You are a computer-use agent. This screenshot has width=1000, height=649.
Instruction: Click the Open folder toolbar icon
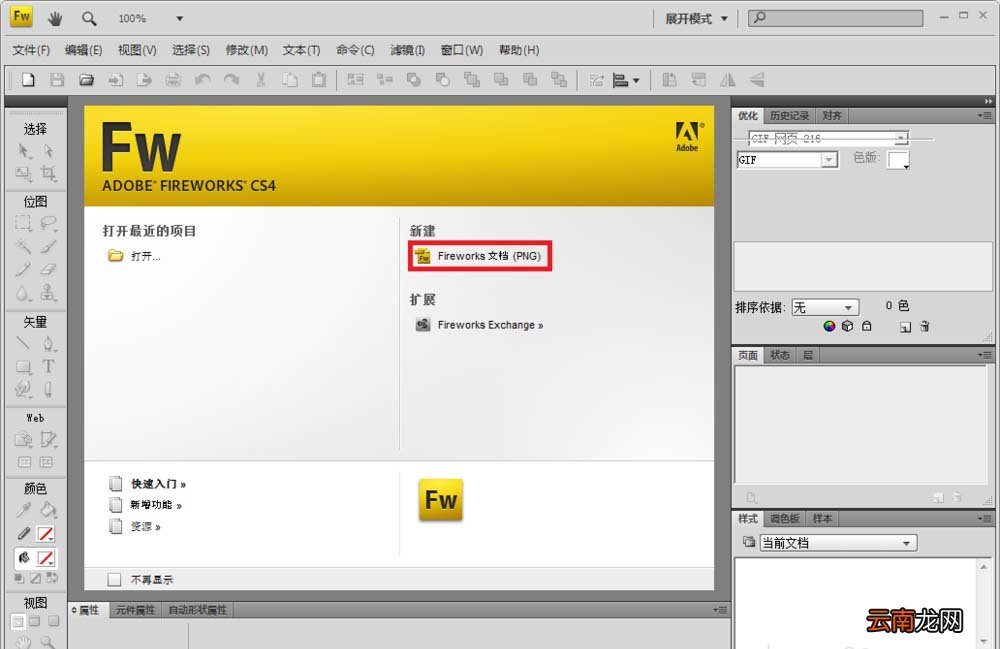point(87,80)
